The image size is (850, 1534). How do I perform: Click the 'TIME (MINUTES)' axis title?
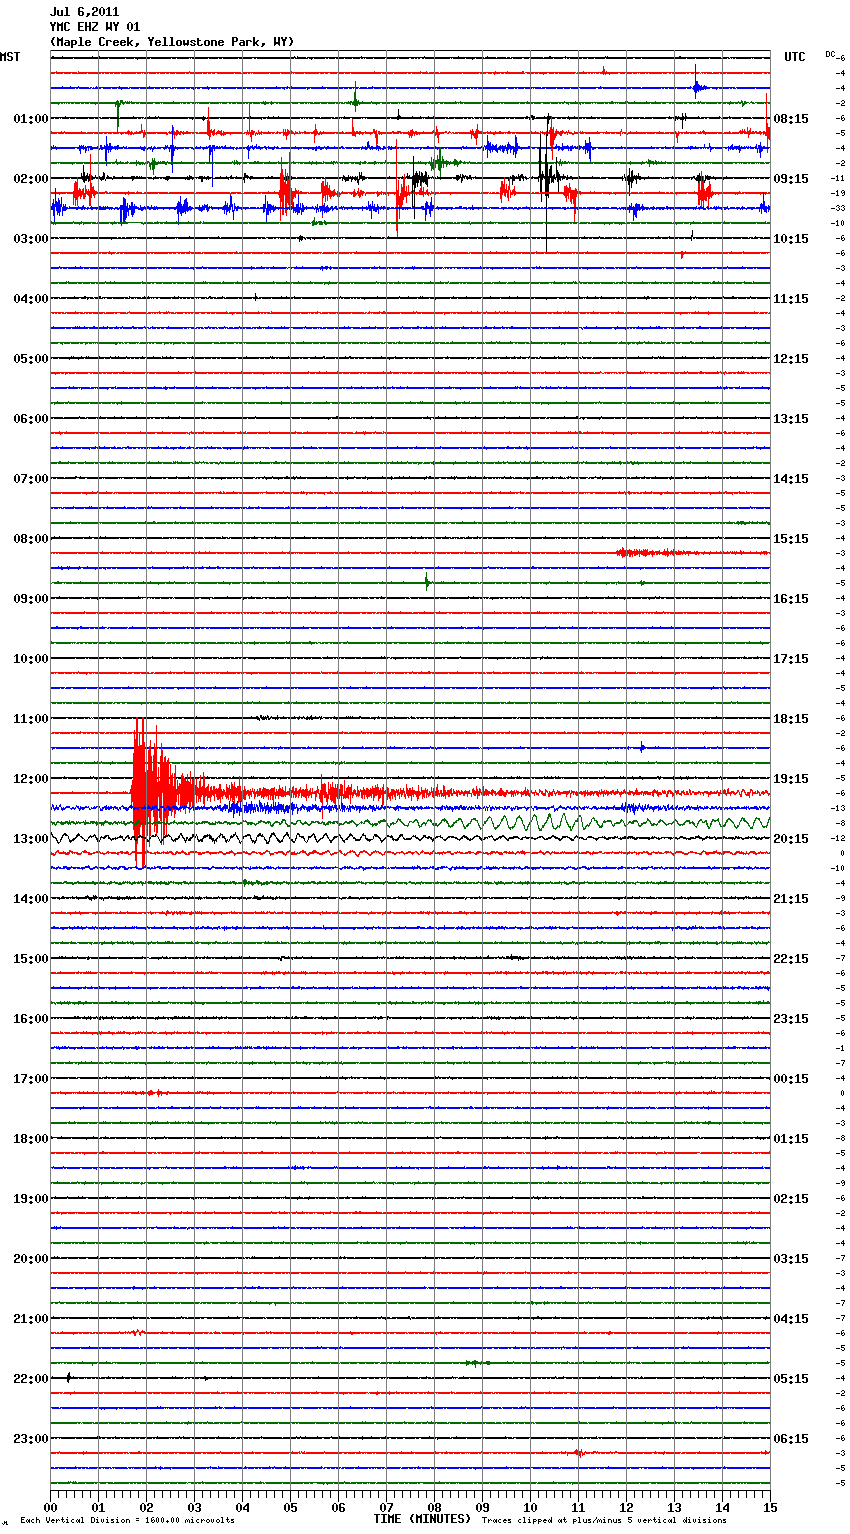click(422, 1519)
